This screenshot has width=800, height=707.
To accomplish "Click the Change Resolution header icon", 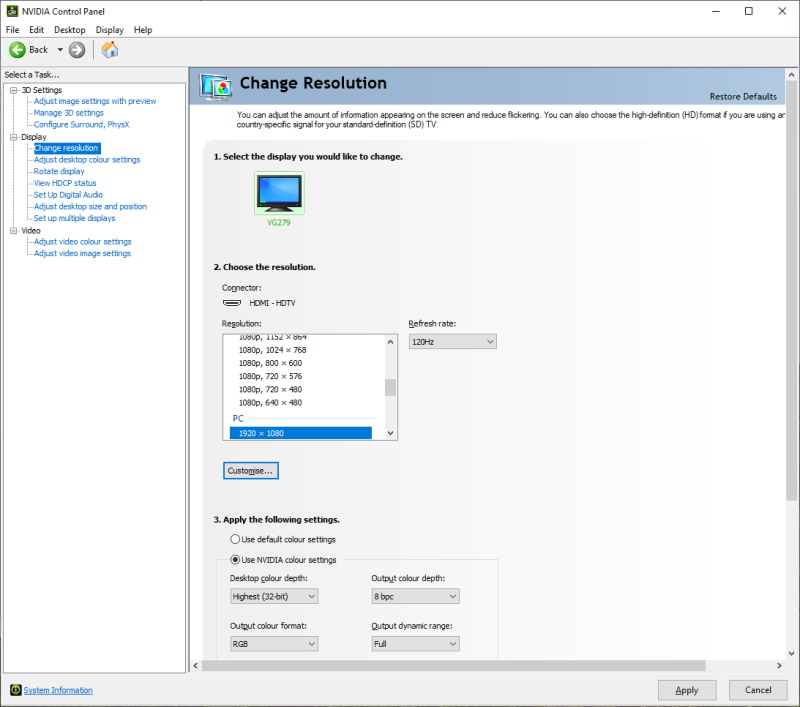I will (216, 87).
